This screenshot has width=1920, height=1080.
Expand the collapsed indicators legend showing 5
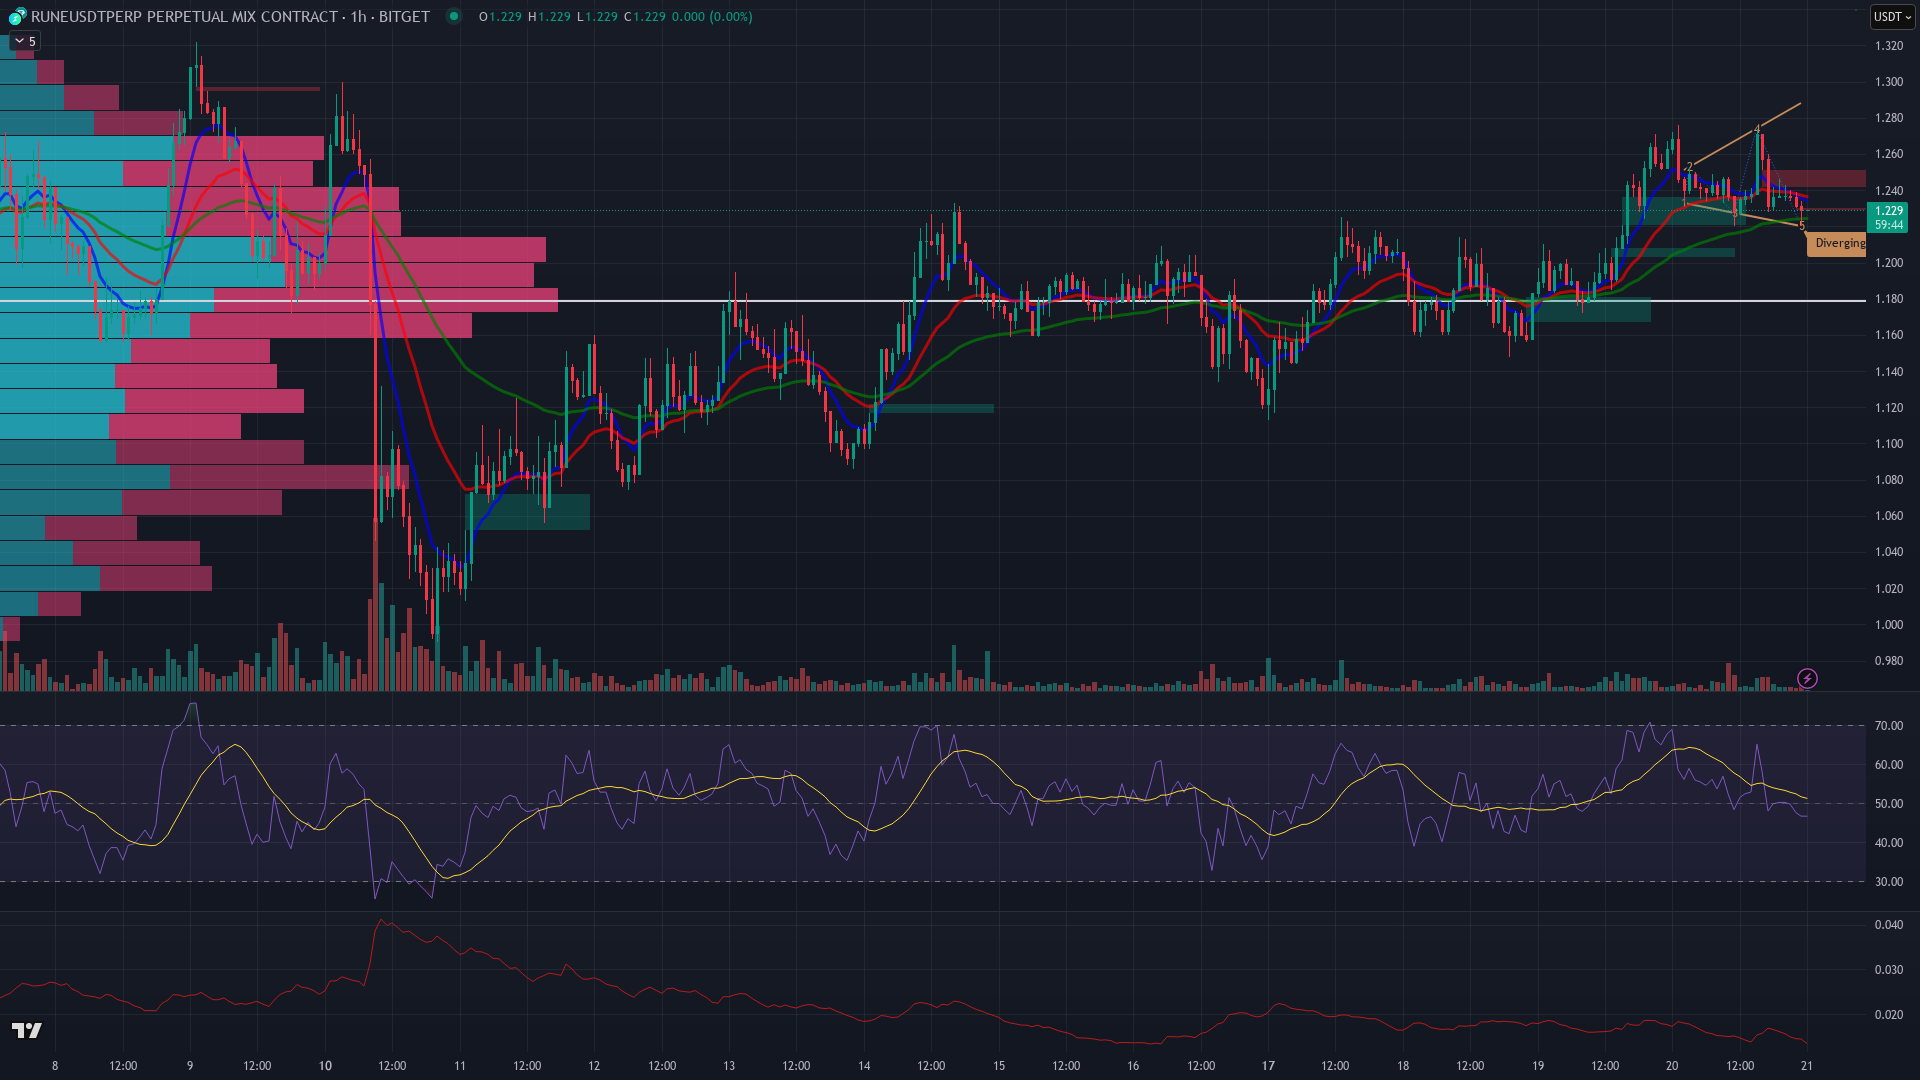[x=25, y=41]
